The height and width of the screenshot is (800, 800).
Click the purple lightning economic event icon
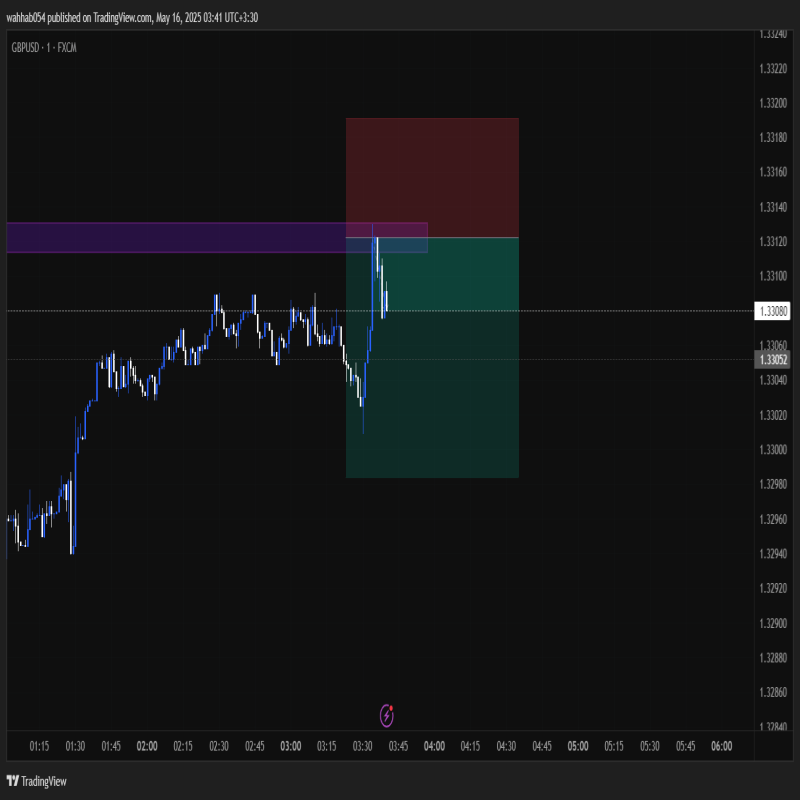(387, 715)
